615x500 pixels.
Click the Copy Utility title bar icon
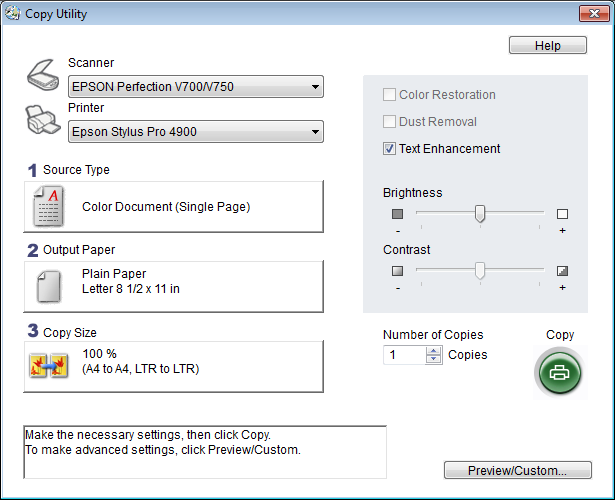(12, 13)
